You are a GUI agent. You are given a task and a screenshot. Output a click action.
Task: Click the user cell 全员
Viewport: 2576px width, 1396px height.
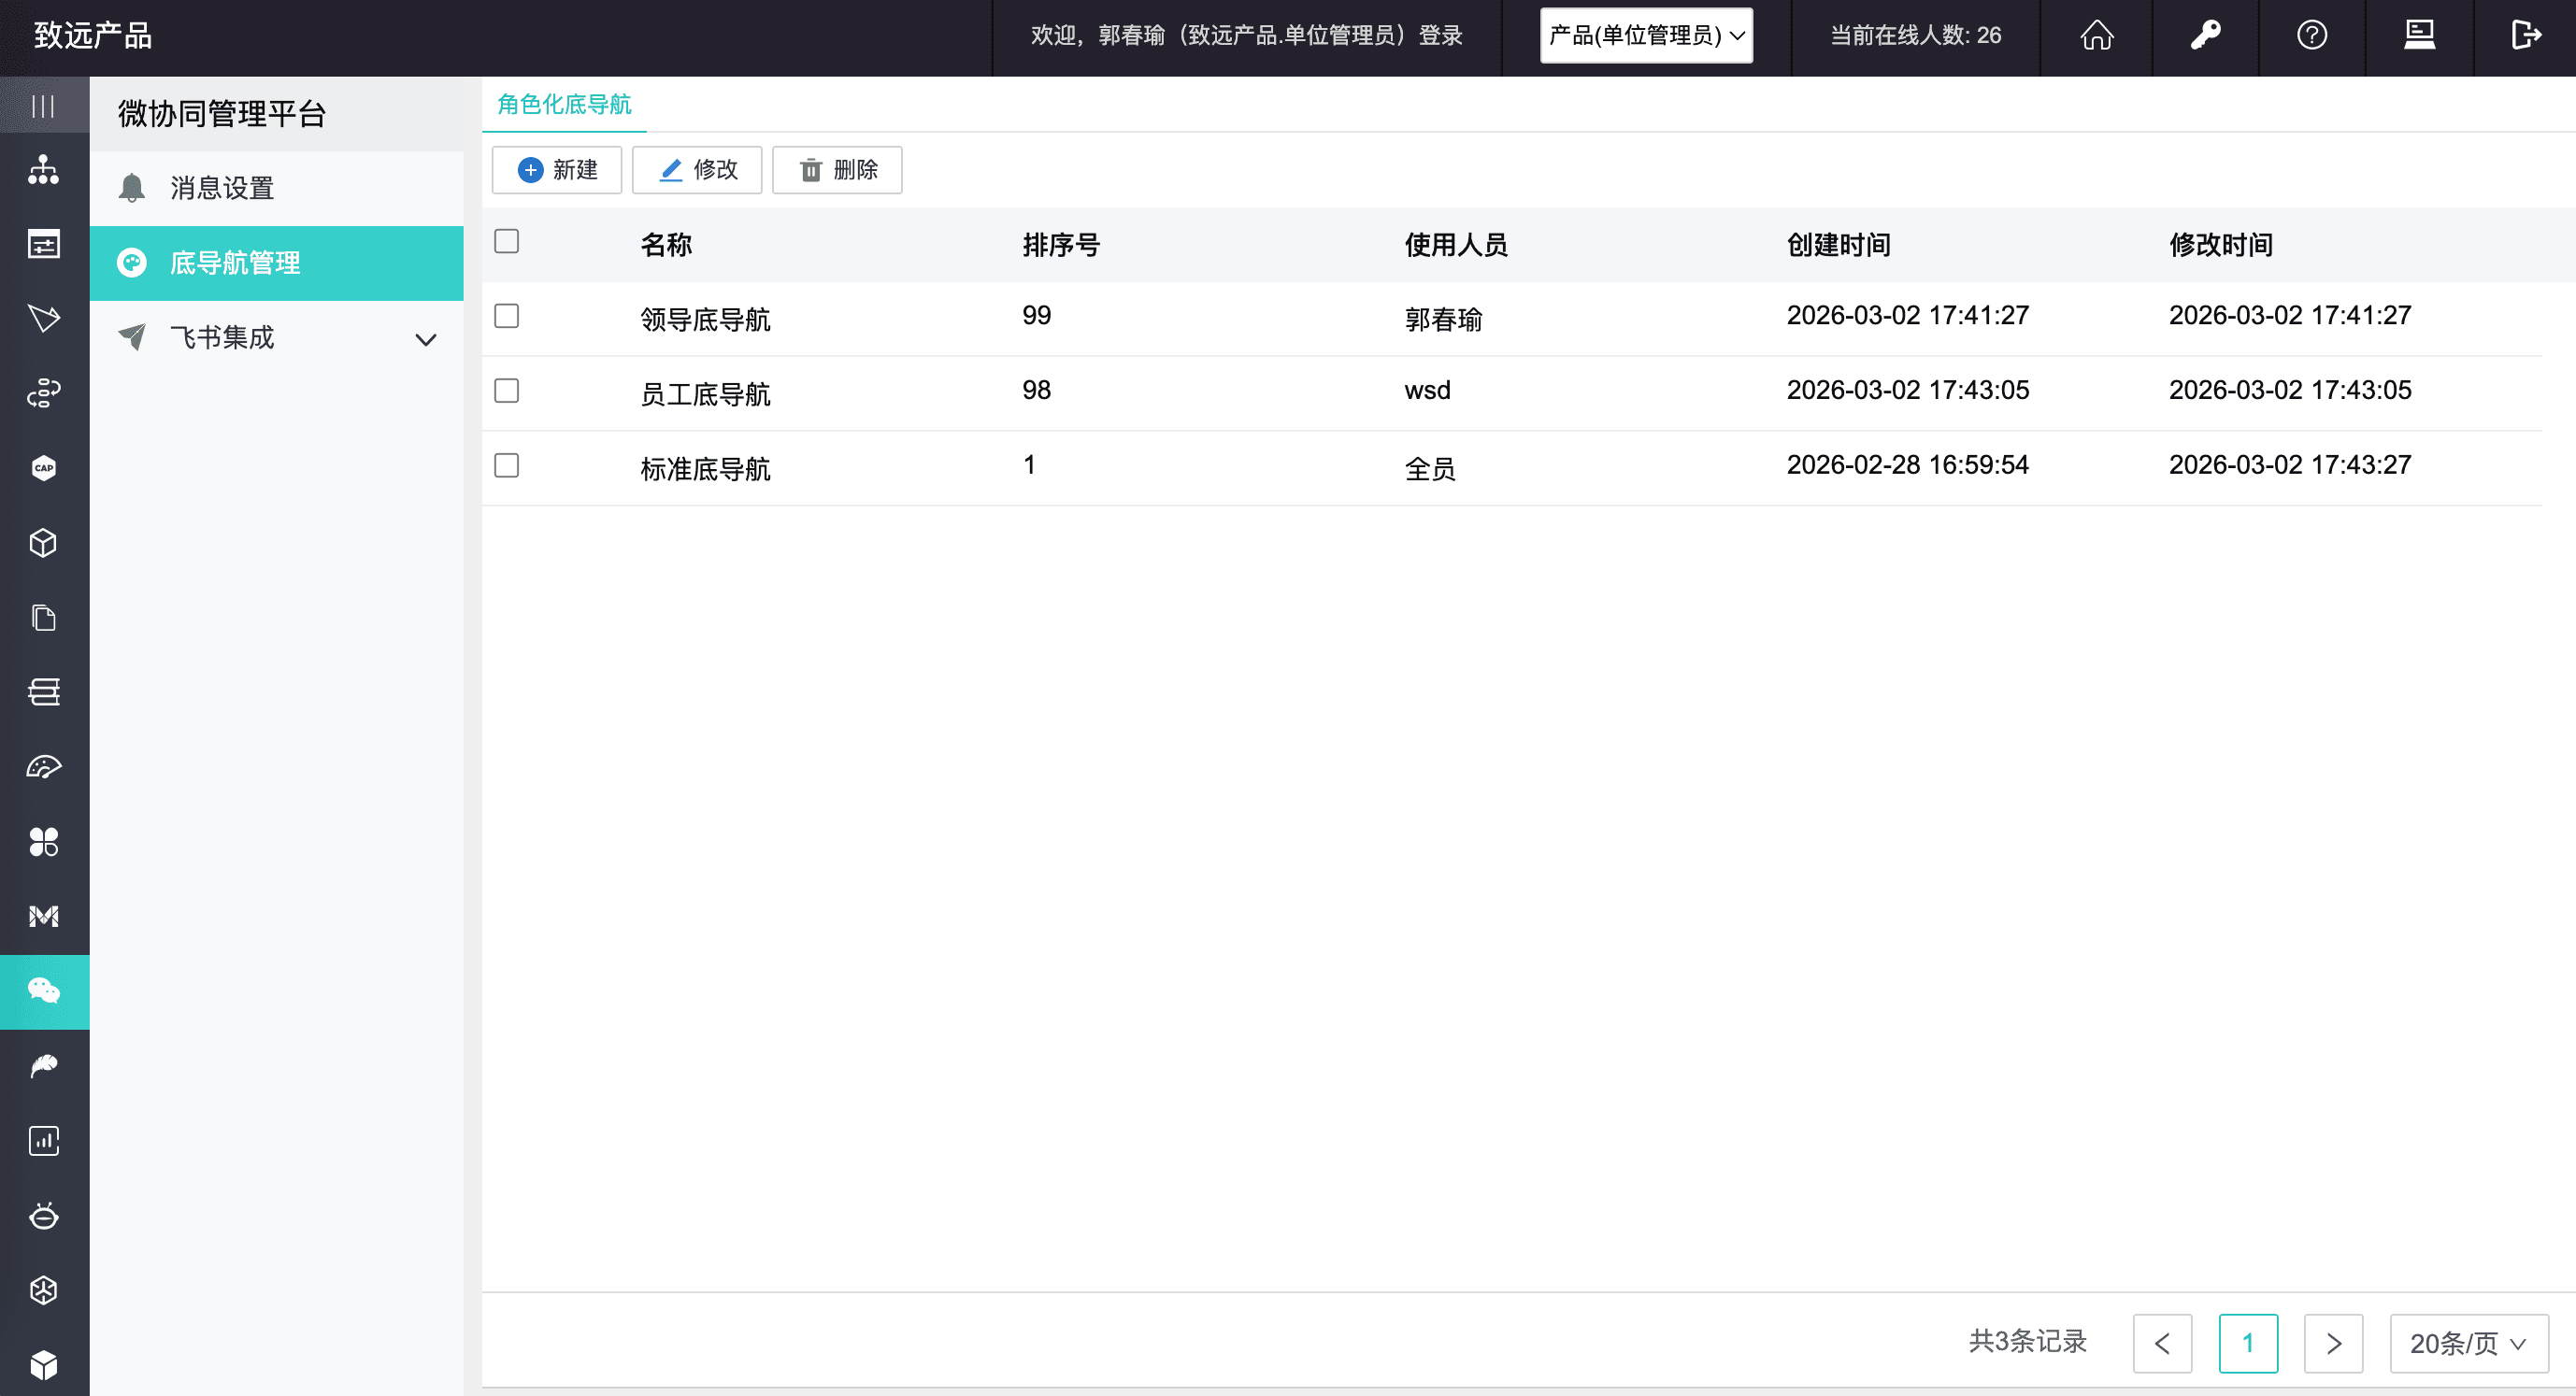[1430, 469]
